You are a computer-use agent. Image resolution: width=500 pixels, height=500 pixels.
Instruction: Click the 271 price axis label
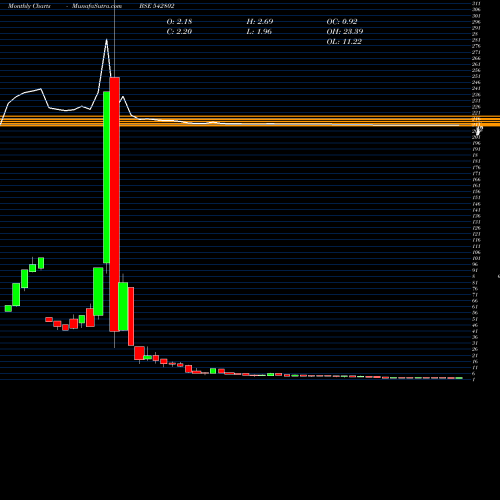click(x=476, y=52)
